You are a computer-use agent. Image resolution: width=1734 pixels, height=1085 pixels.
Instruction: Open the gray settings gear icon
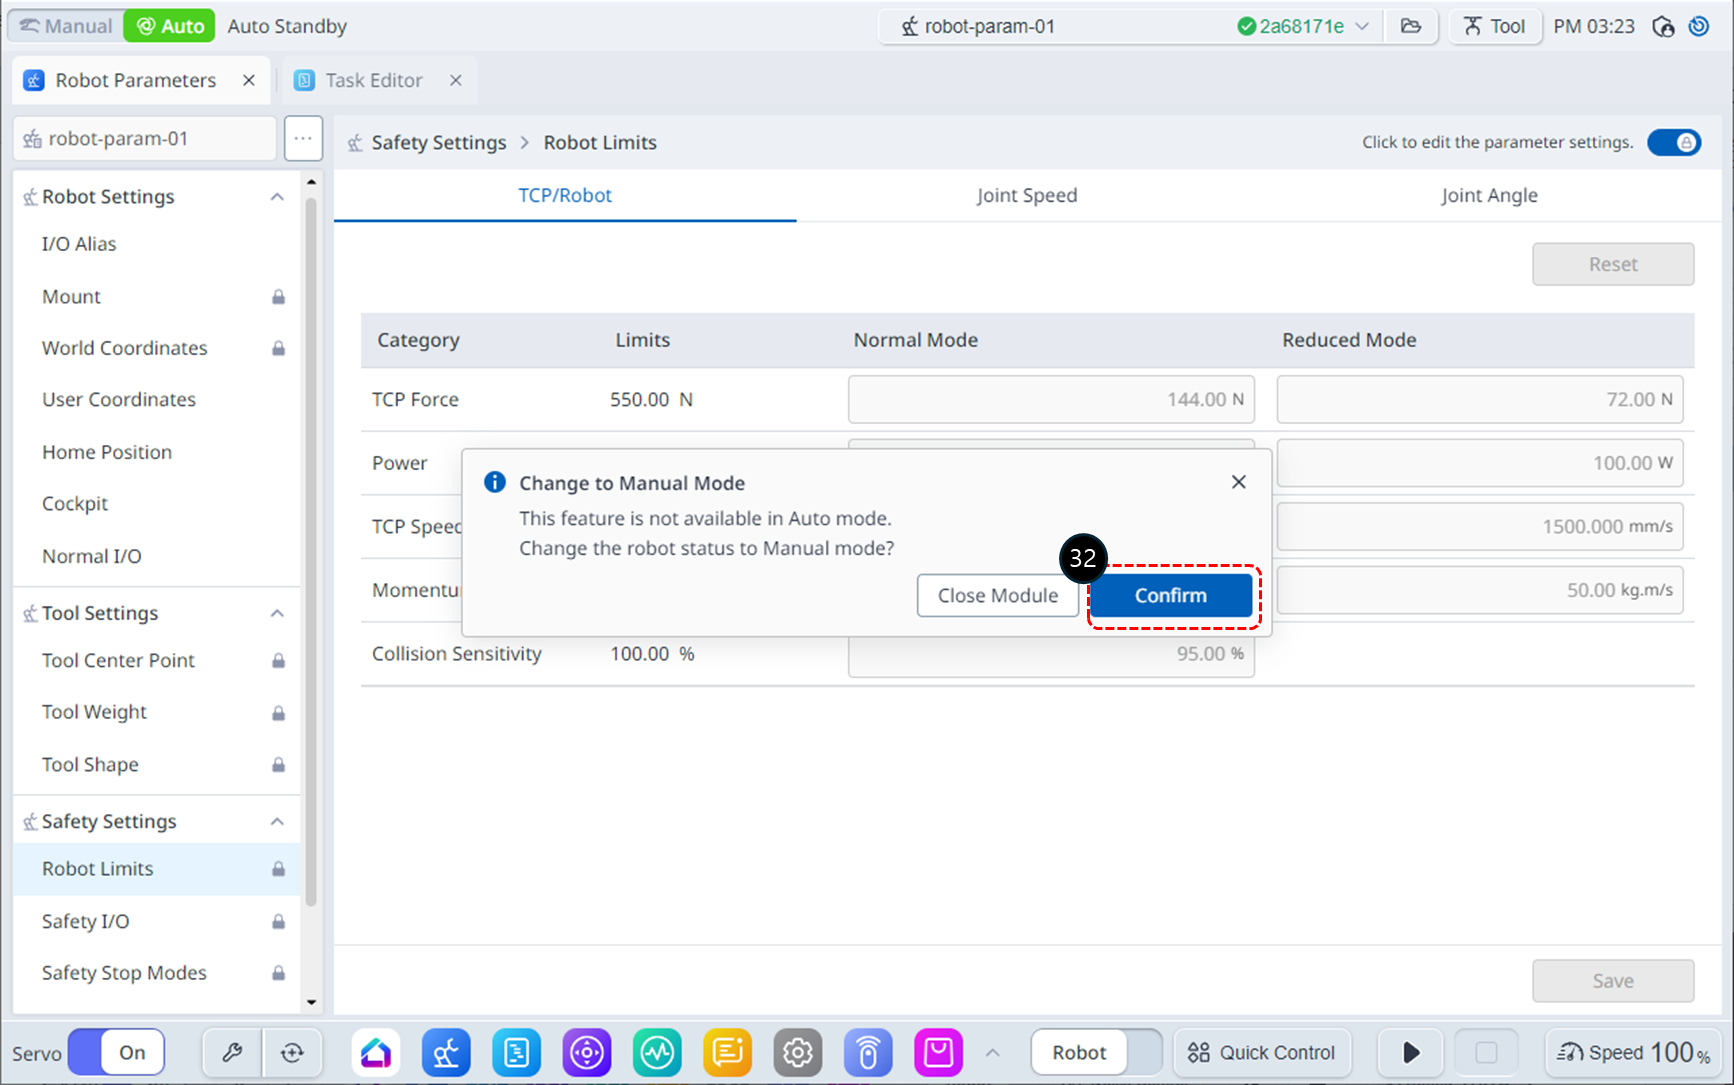797,1052
